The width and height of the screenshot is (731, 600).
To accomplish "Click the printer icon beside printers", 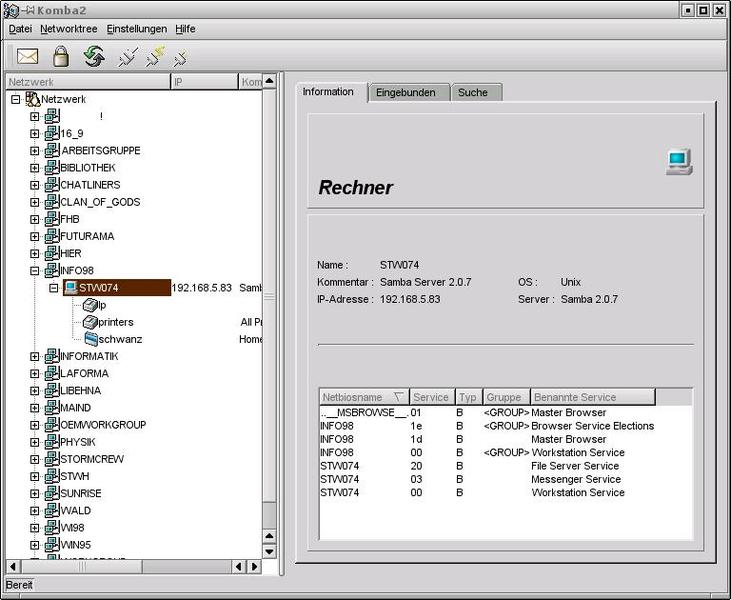I will (90, 322).
